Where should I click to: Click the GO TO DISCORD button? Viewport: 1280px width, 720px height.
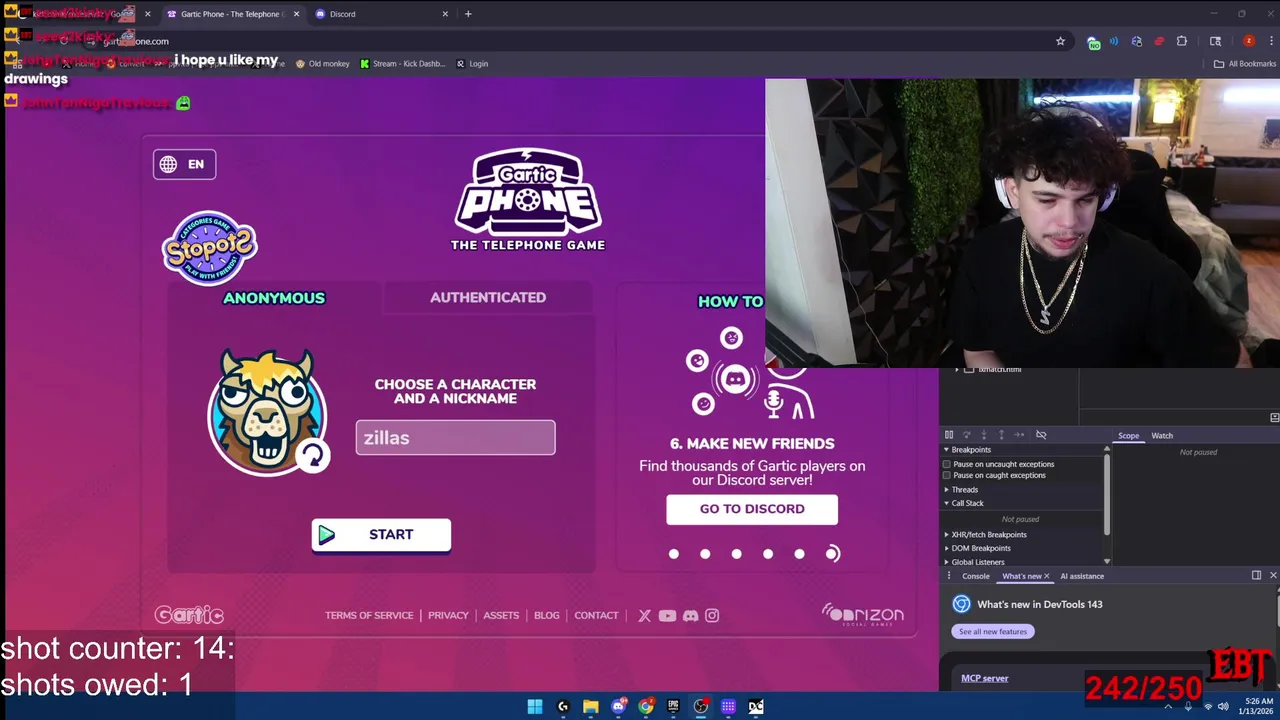752,509
